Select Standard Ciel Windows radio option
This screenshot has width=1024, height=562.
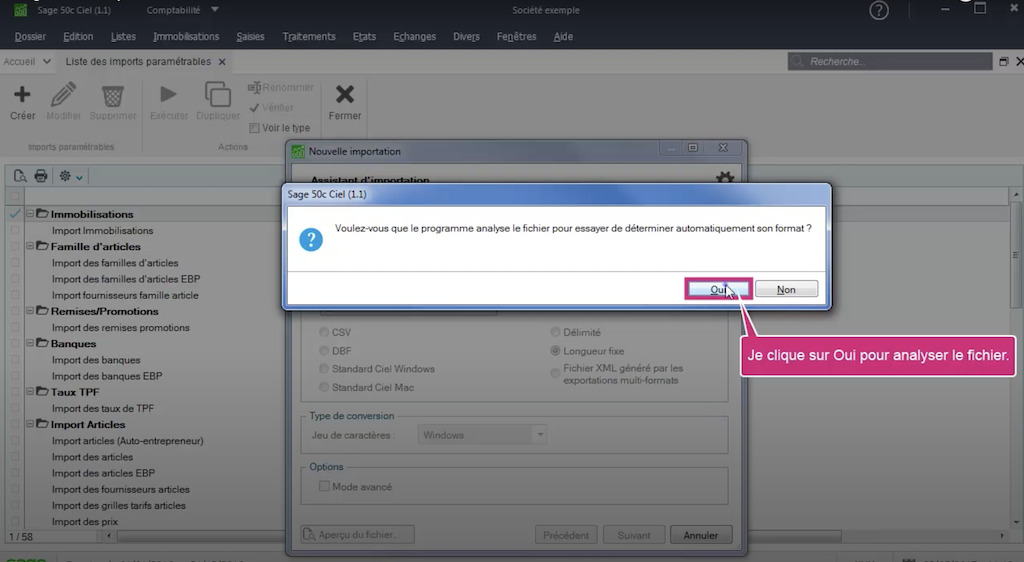[324, 369]
